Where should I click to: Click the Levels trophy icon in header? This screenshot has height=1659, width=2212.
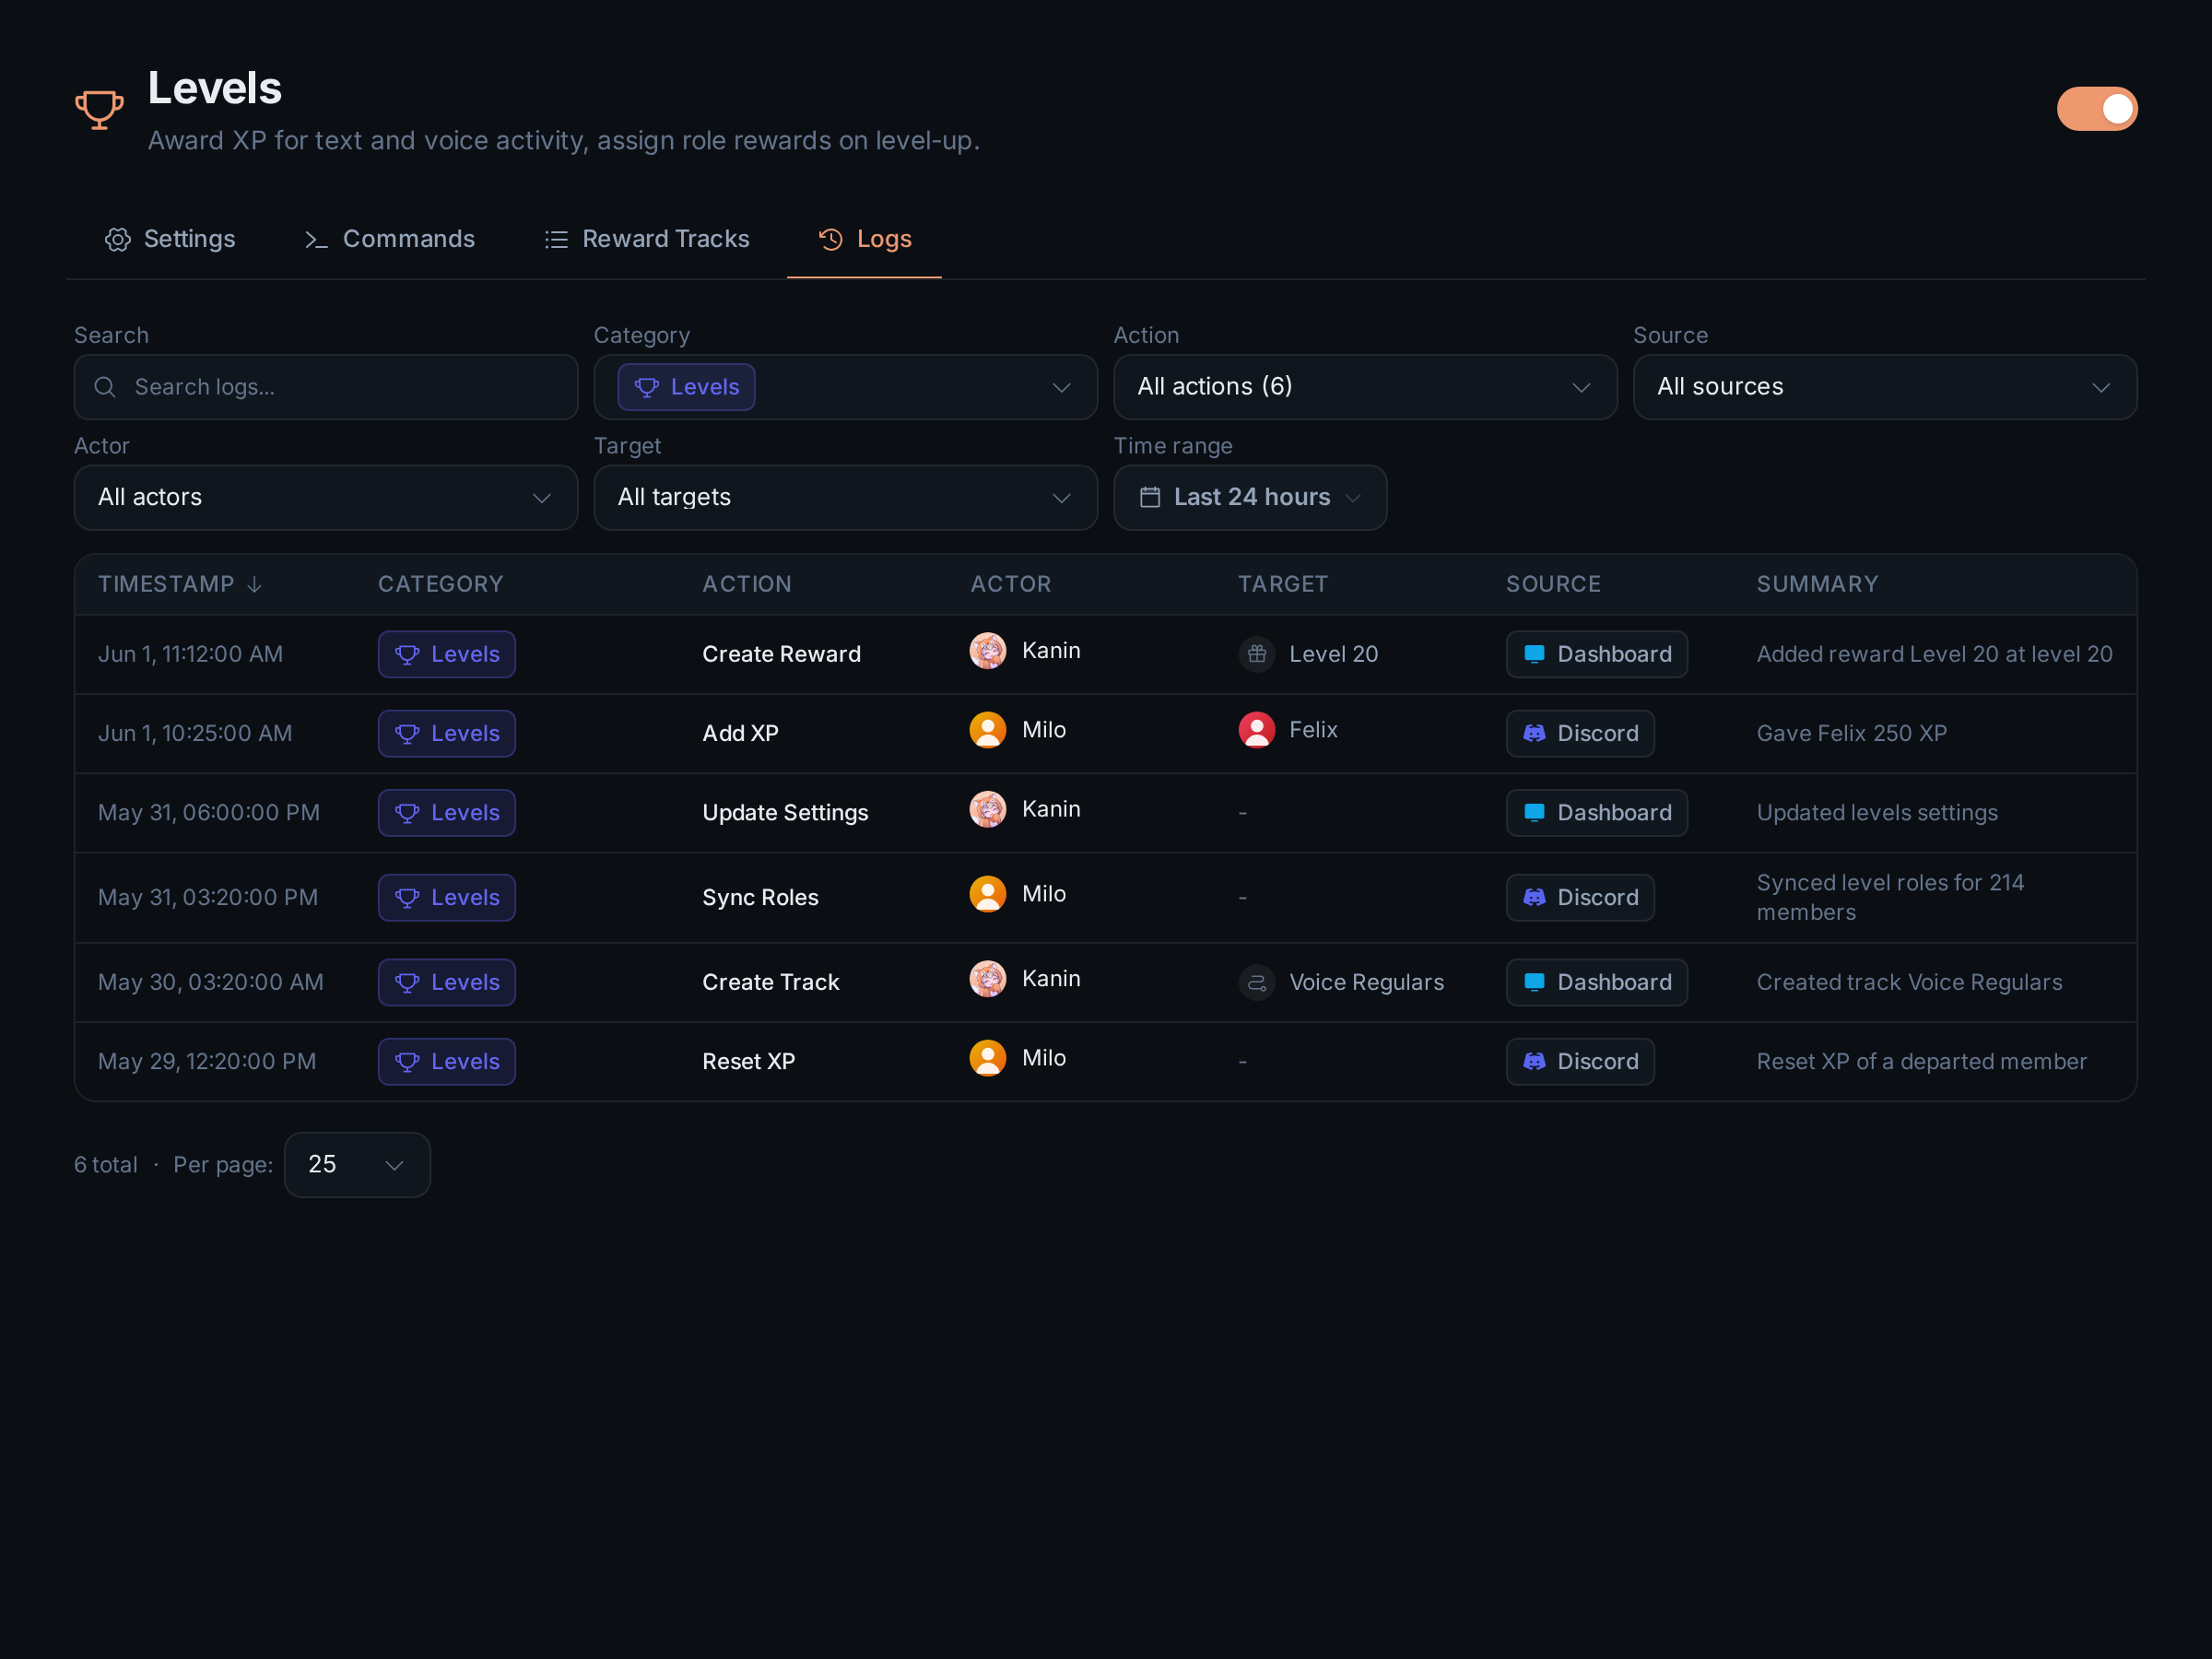click(x=99, y=109)
